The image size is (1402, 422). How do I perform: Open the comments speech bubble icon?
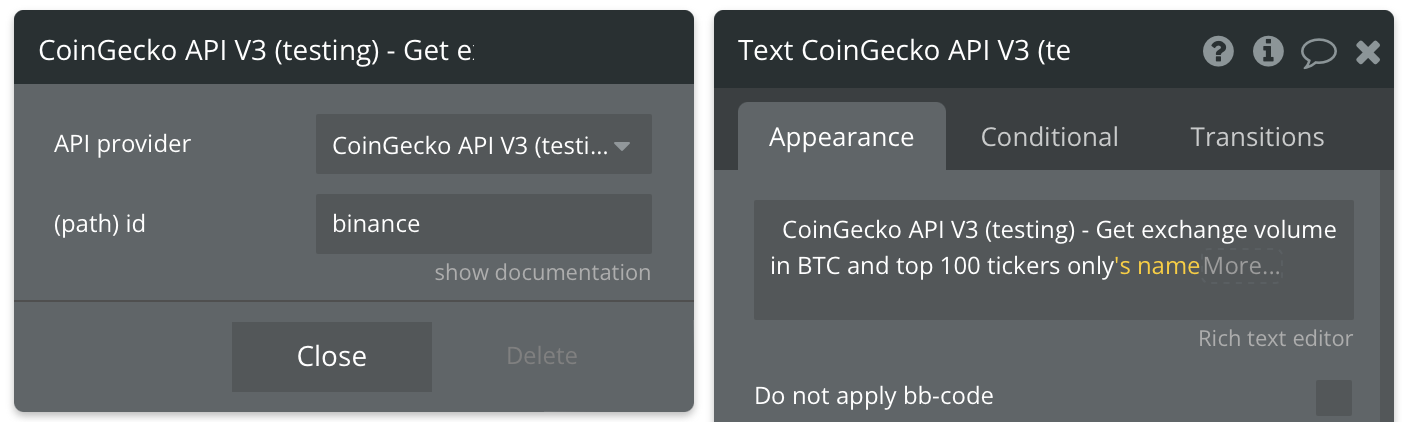[1318, 52]
